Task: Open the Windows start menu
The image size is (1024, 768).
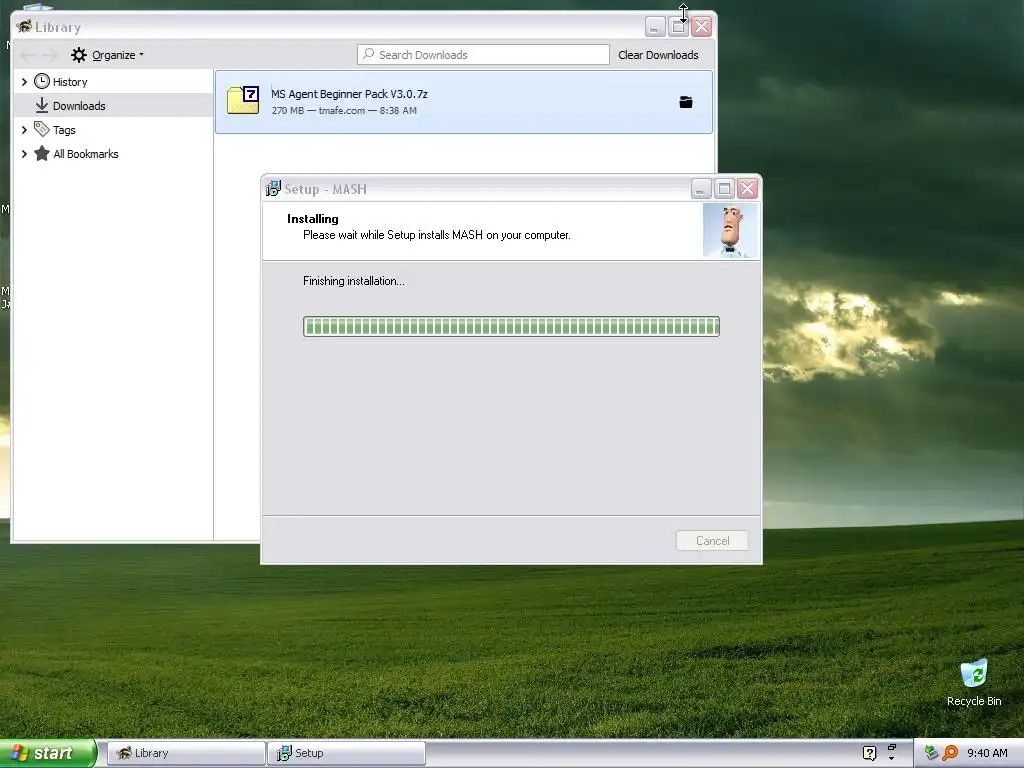Action: [x=48, y=753]
